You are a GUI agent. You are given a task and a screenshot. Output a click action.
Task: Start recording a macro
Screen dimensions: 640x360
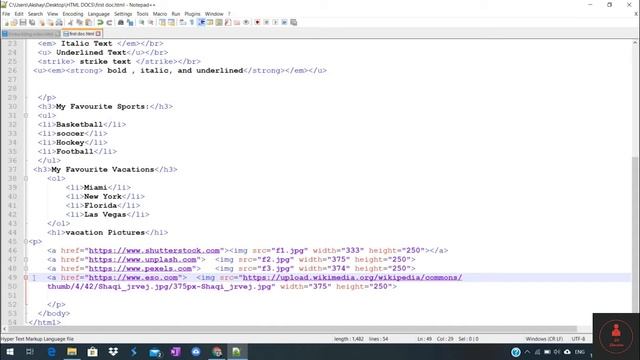coord(257,22)
